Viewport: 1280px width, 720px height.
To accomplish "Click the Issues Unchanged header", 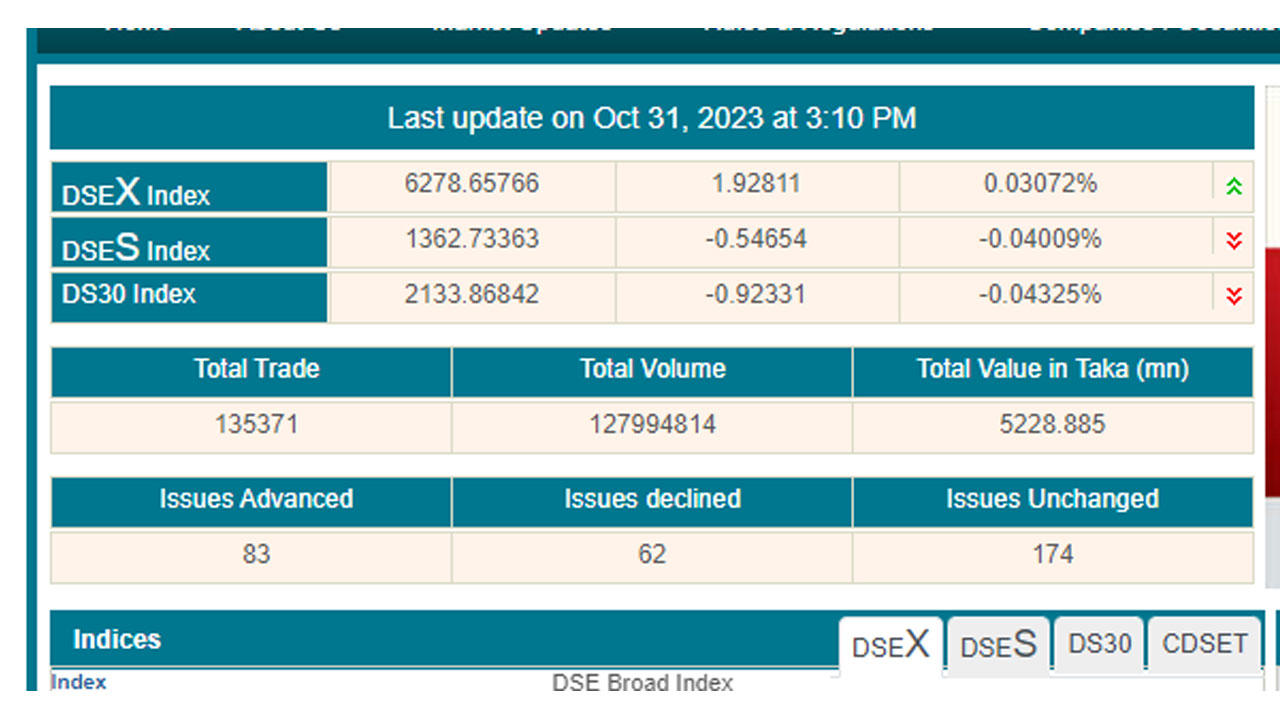I will pyautogui.click(x=1052, y=499).
